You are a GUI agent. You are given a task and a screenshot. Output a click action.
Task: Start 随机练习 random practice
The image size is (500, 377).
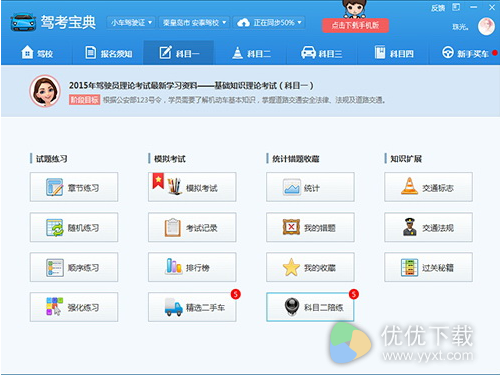click(74, 227)
